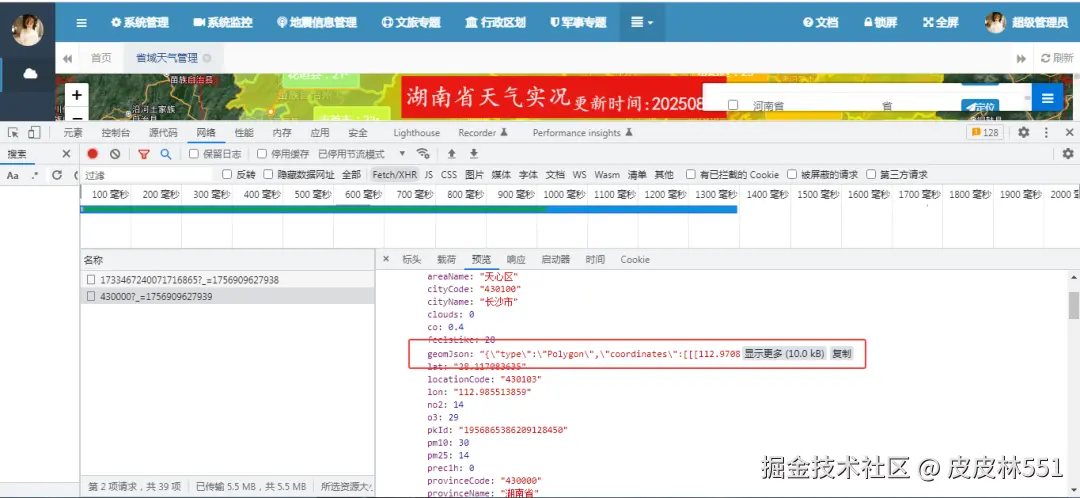Open network conditions wifi icon
The image size is (1080, 498).
[424, 154]
